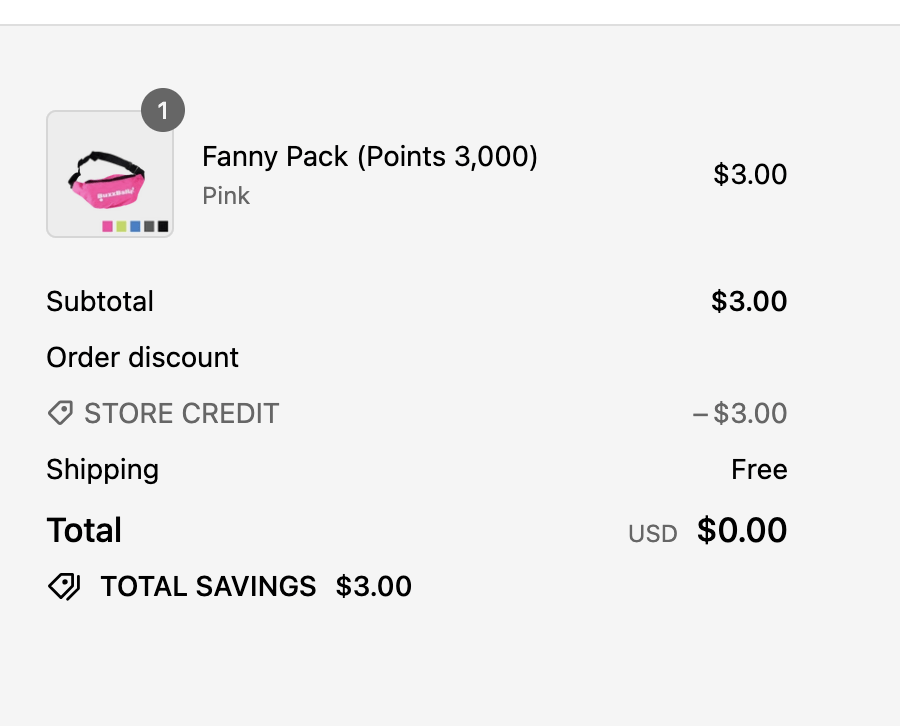Click the tags icon beside TOTAL SAVINGS

coord(64,587)
